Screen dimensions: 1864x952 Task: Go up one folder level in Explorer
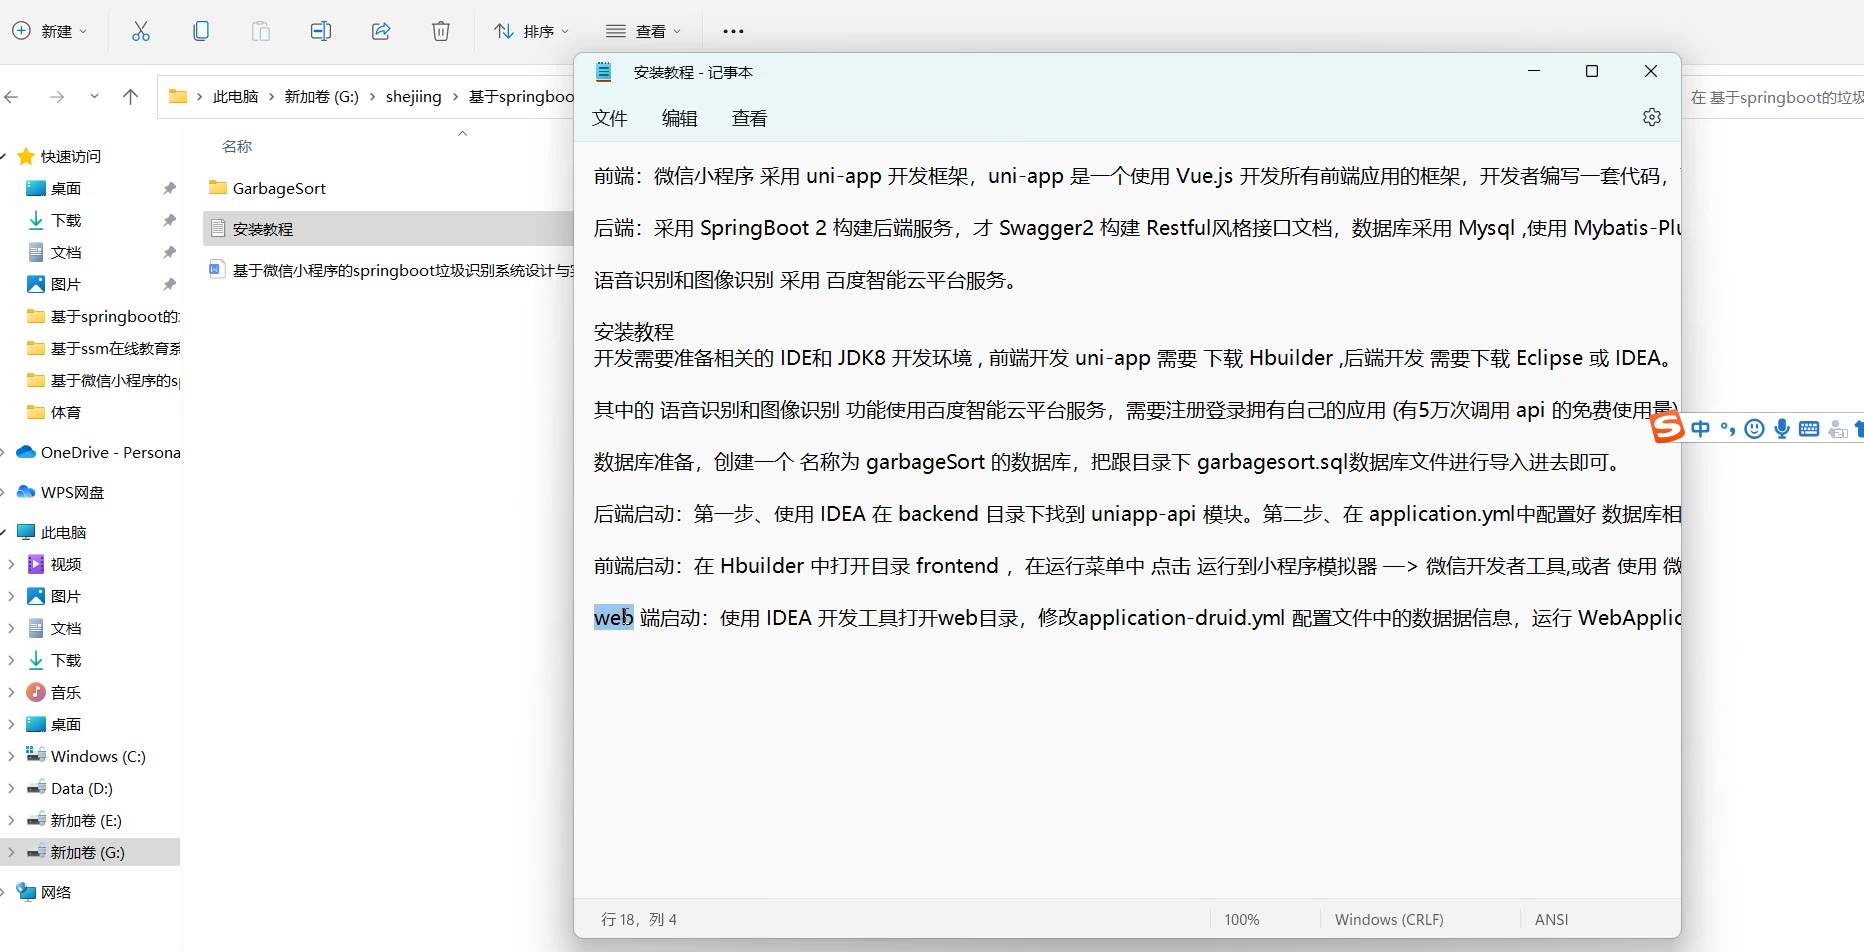click(130, 97)
